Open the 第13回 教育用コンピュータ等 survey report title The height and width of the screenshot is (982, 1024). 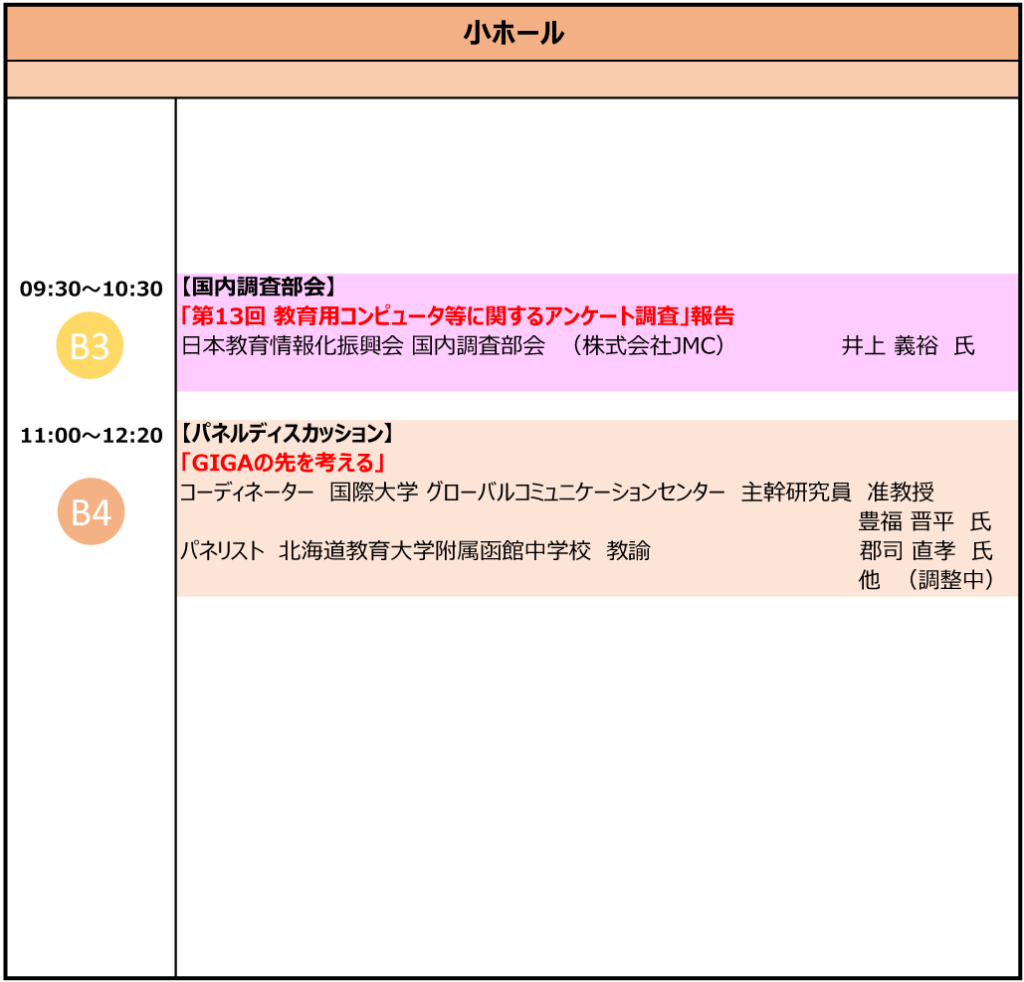click(x=456, y=316)
